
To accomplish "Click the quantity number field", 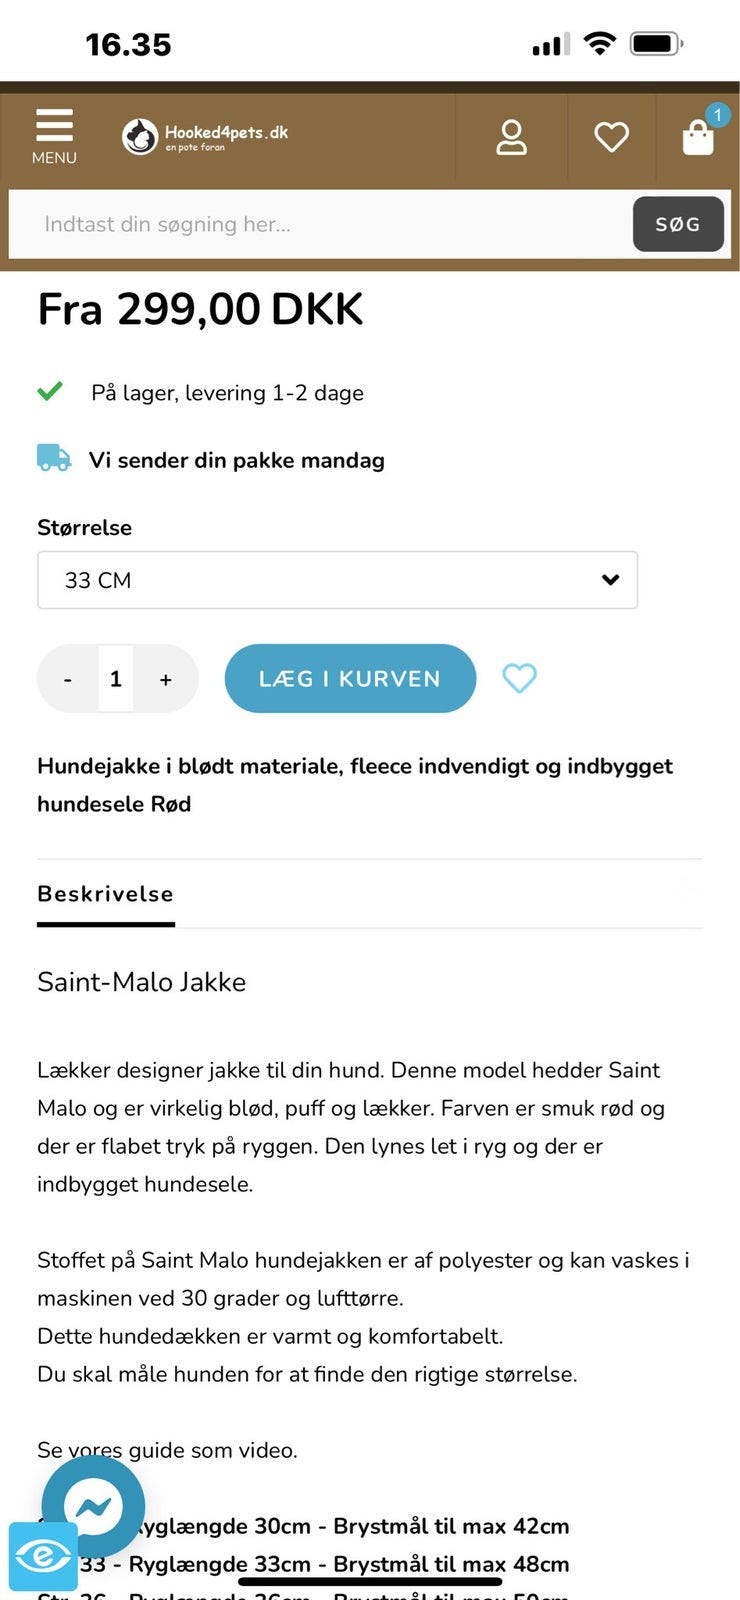I will click(116, 679).
